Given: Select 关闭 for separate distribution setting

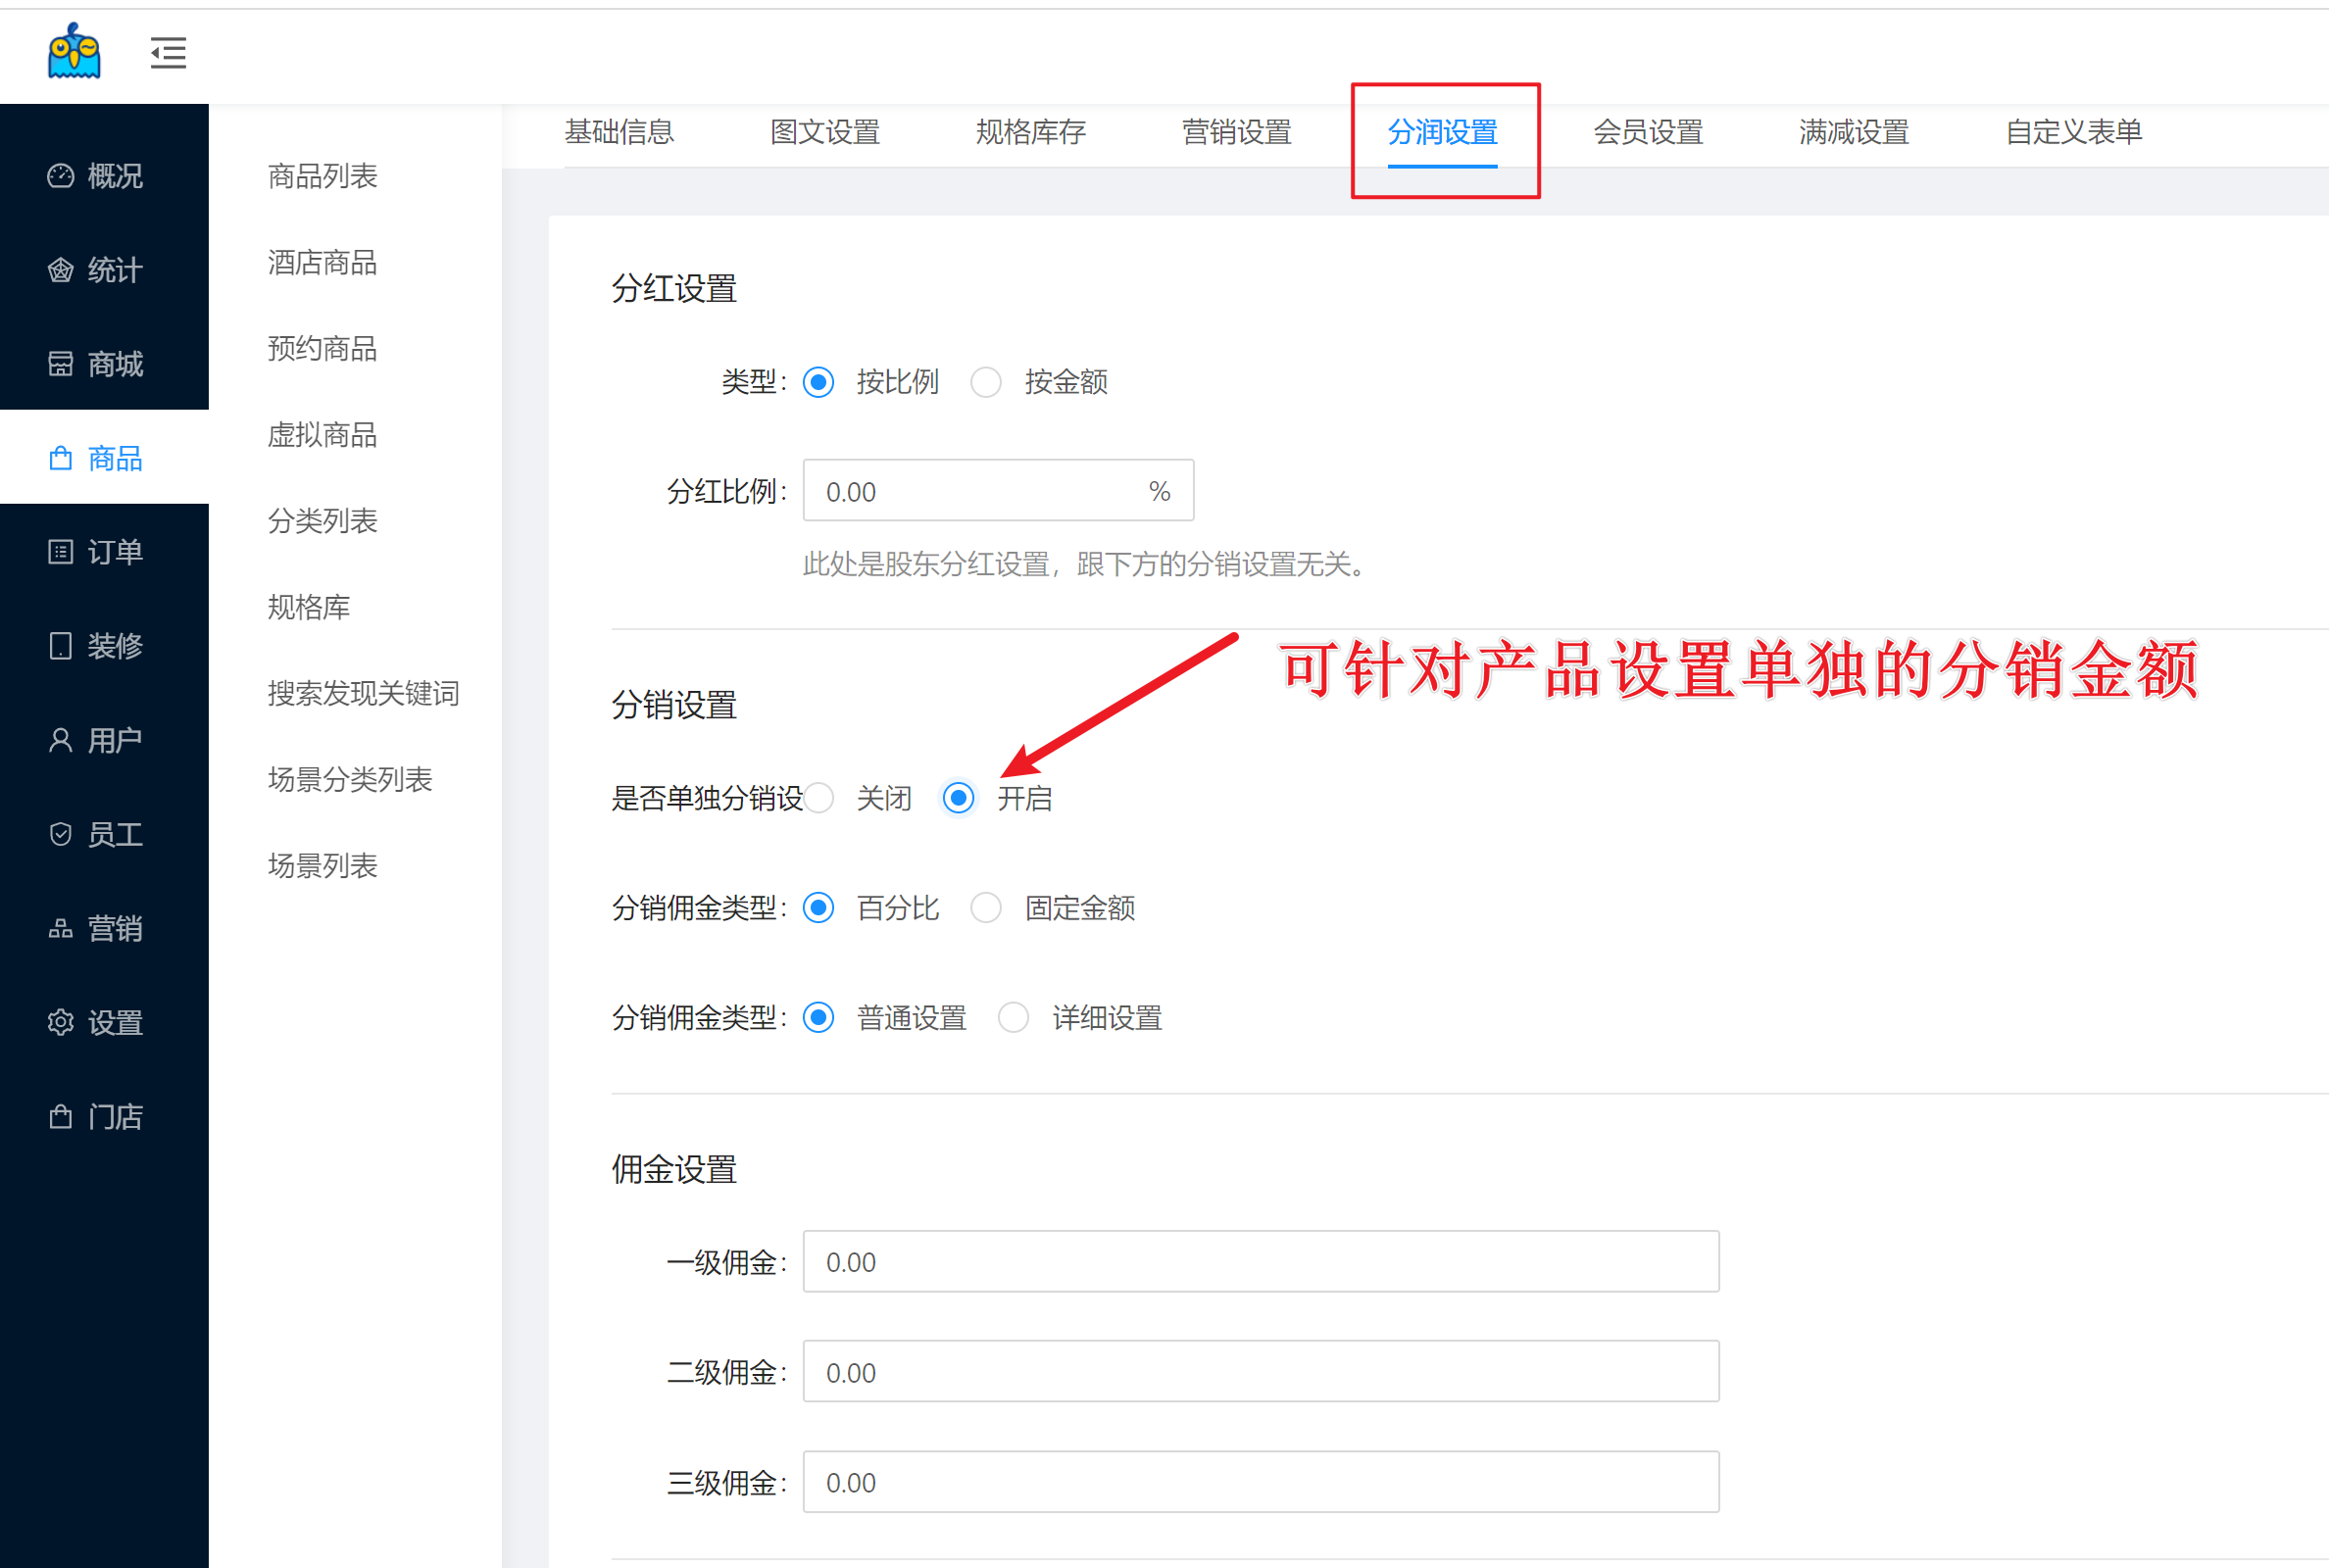Looking at the screenshot, I should click(819, 798).
